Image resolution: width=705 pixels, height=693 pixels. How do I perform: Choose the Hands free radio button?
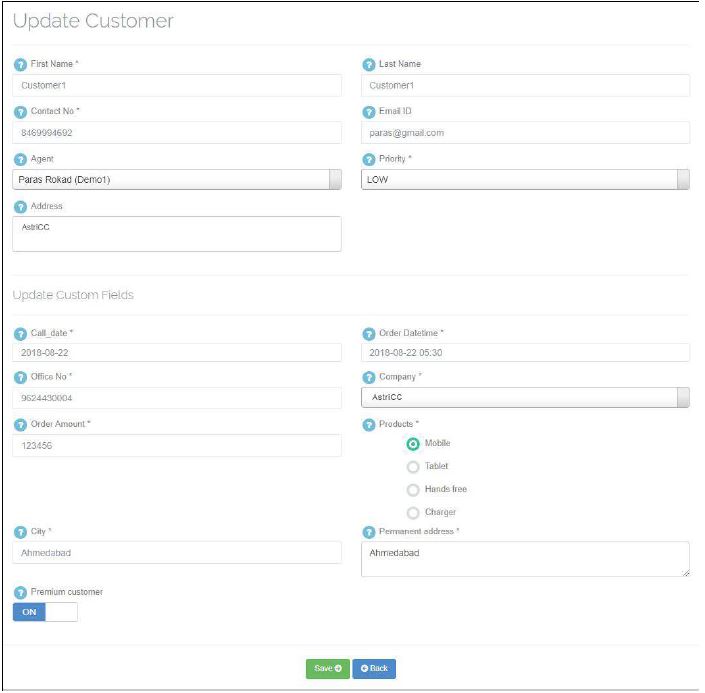click(x=413, y=490)
